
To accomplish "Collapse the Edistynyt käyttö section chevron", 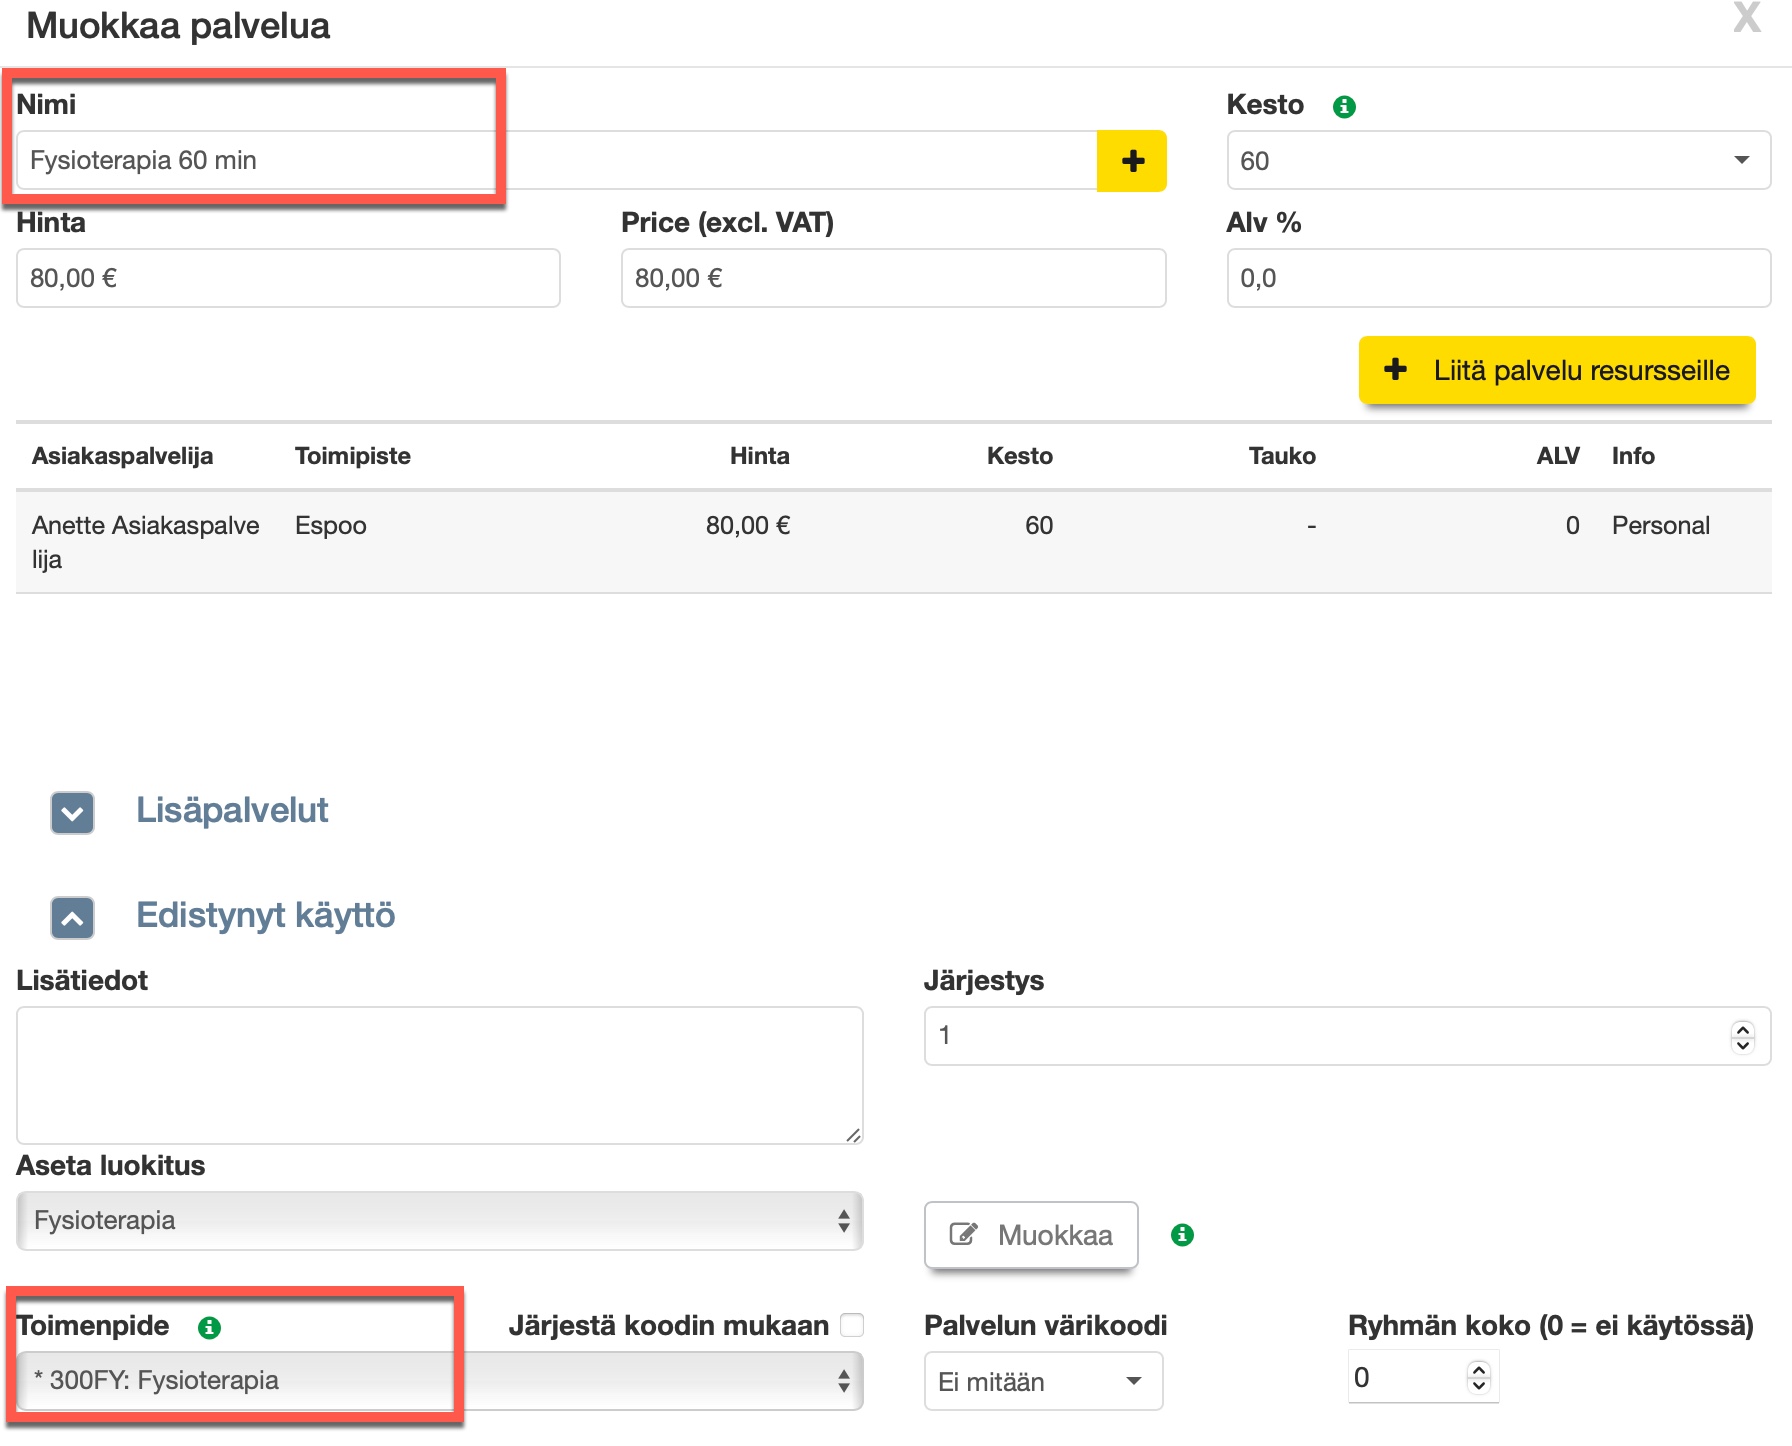I will tap(73, 917).
